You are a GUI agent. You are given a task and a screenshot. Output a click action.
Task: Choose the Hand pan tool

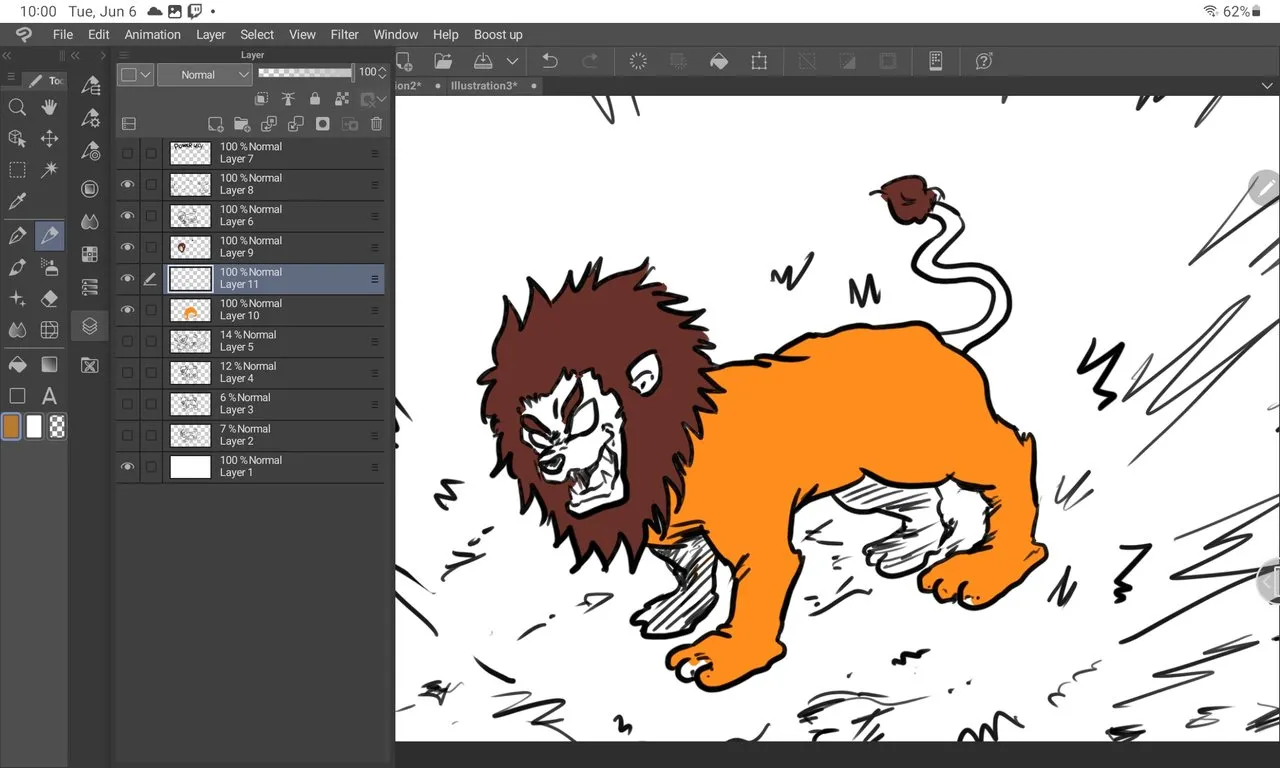pos(49,107)
